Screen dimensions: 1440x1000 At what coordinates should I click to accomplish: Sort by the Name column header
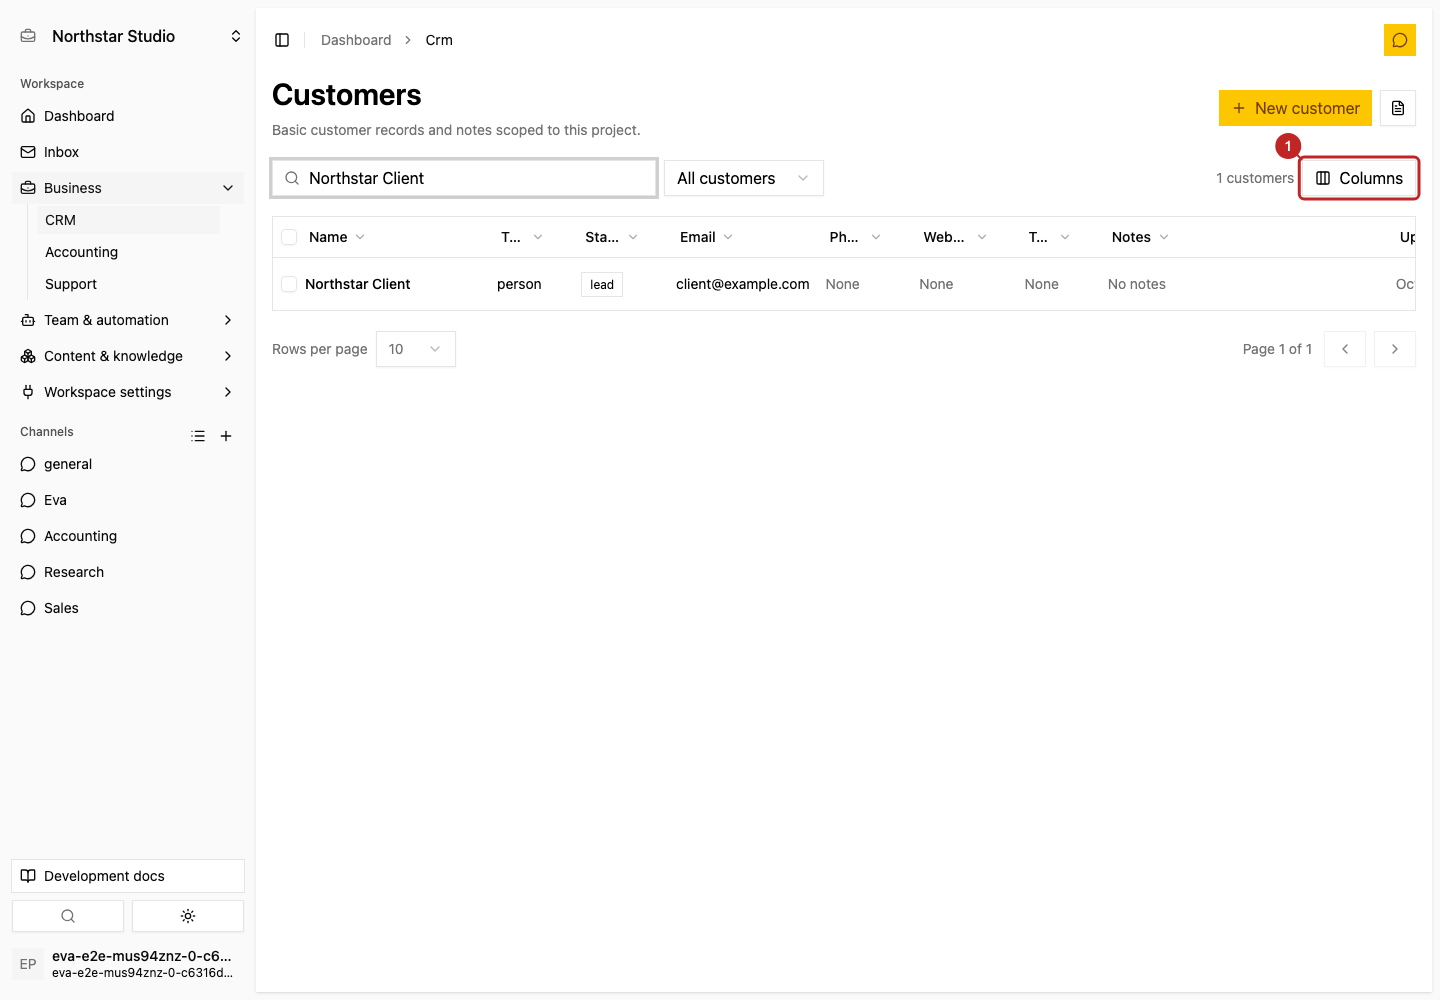[x=337, y=237]
